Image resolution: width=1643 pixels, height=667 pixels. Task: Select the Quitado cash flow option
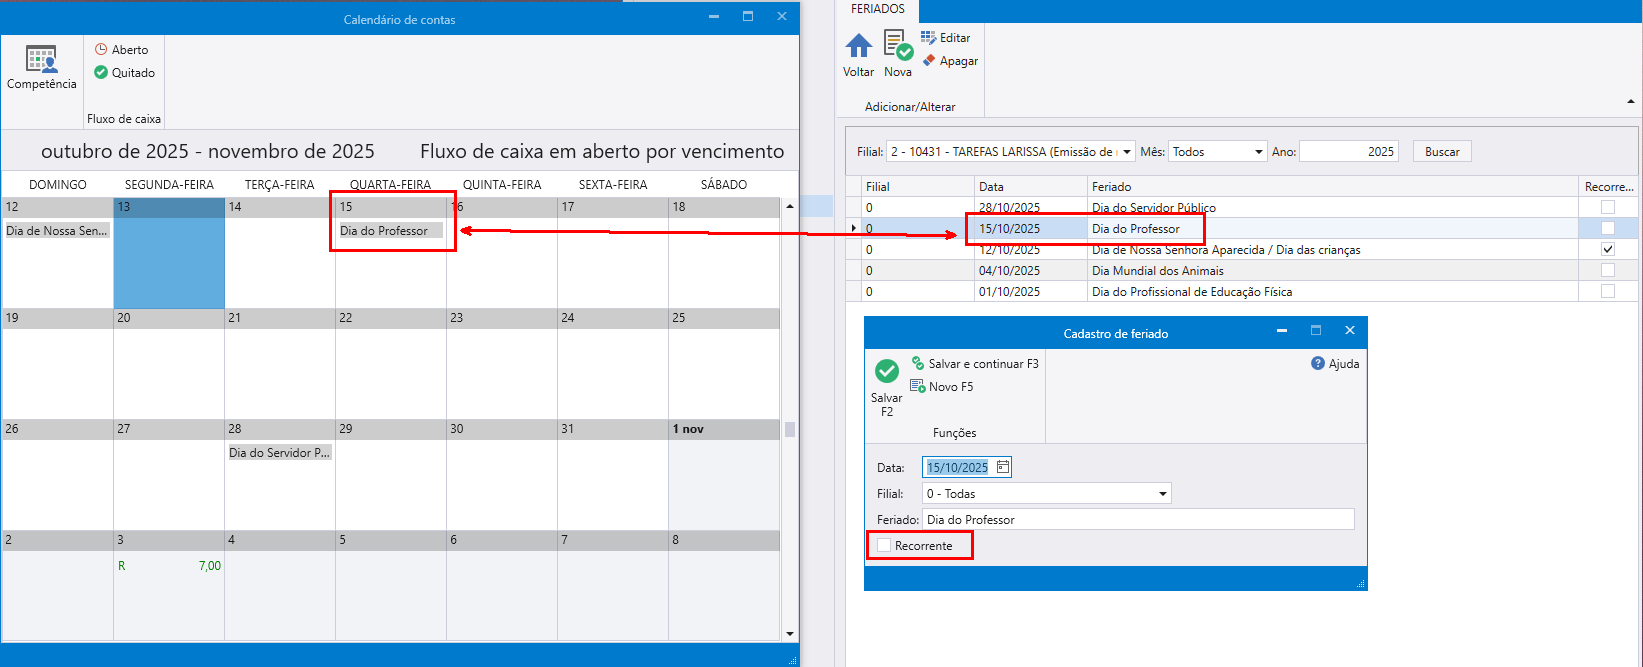124,73
